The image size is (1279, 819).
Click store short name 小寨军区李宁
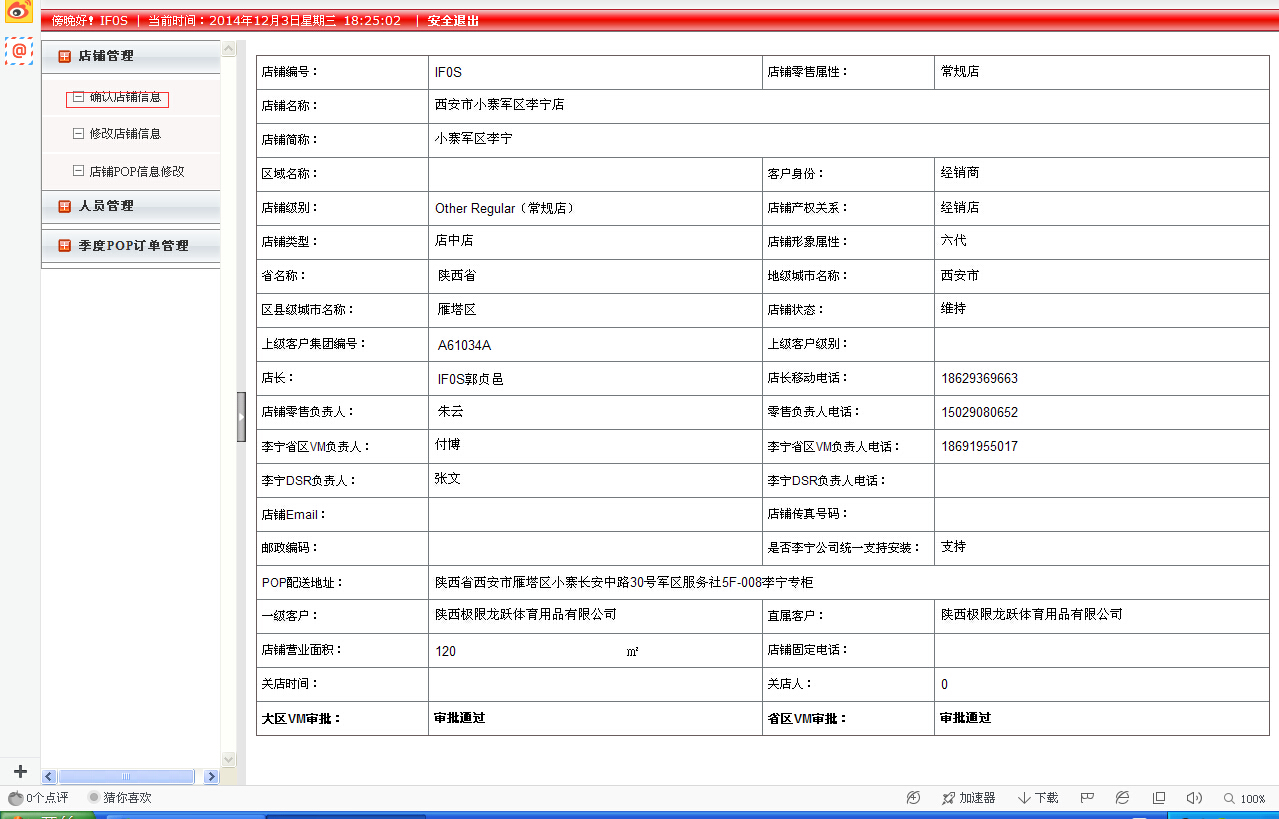click(473, 139)
